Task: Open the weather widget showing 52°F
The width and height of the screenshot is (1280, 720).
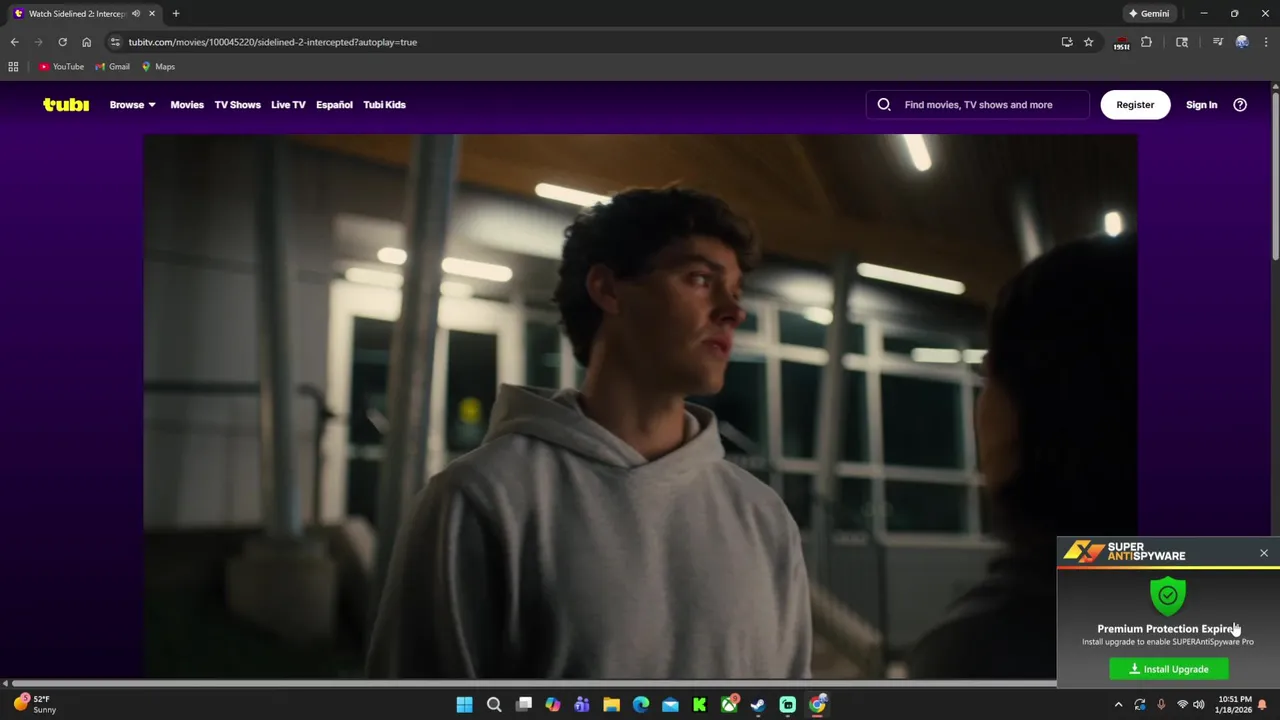Action: [33, 704]
